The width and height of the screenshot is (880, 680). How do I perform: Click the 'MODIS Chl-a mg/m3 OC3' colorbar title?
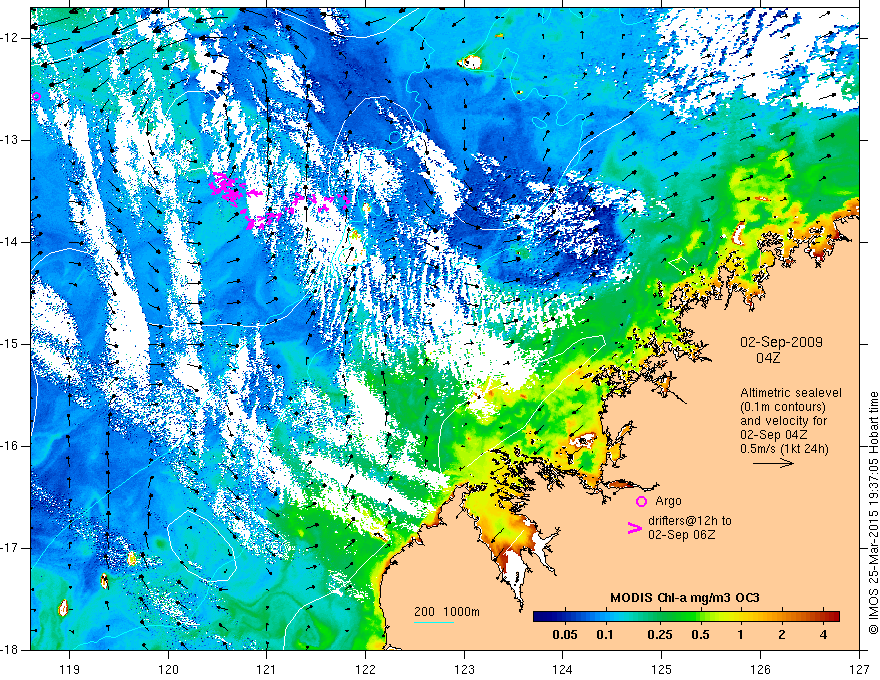point(684,598)
